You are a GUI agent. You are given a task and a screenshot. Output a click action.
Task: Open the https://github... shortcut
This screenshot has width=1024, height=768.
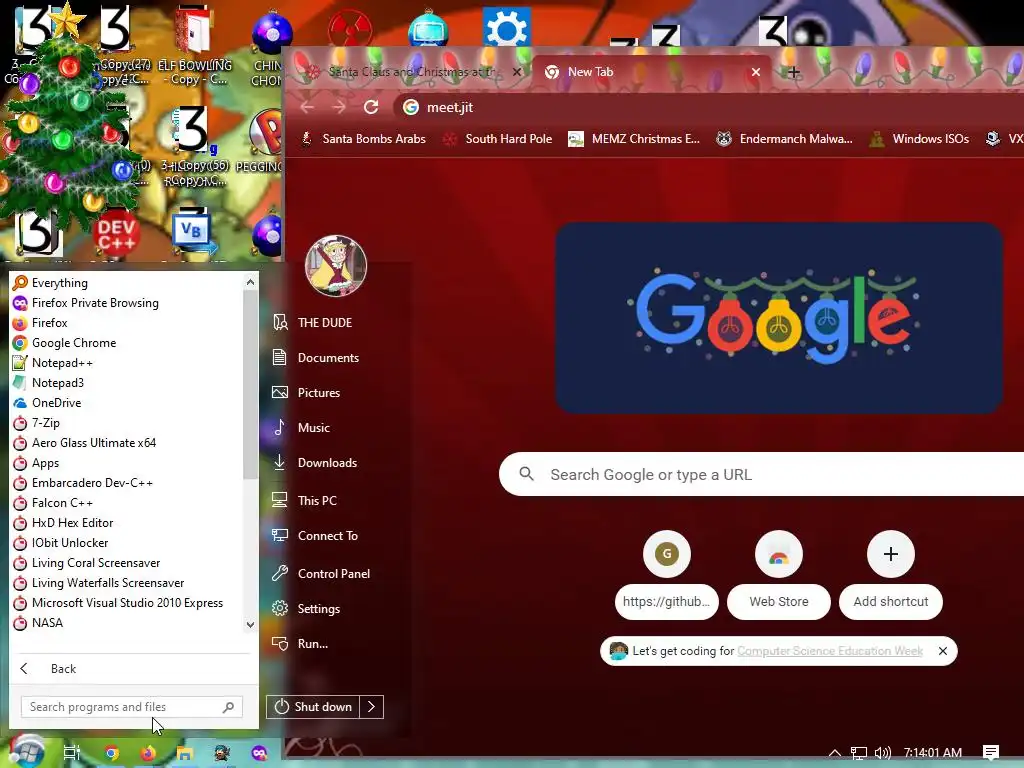pos(667,575)
